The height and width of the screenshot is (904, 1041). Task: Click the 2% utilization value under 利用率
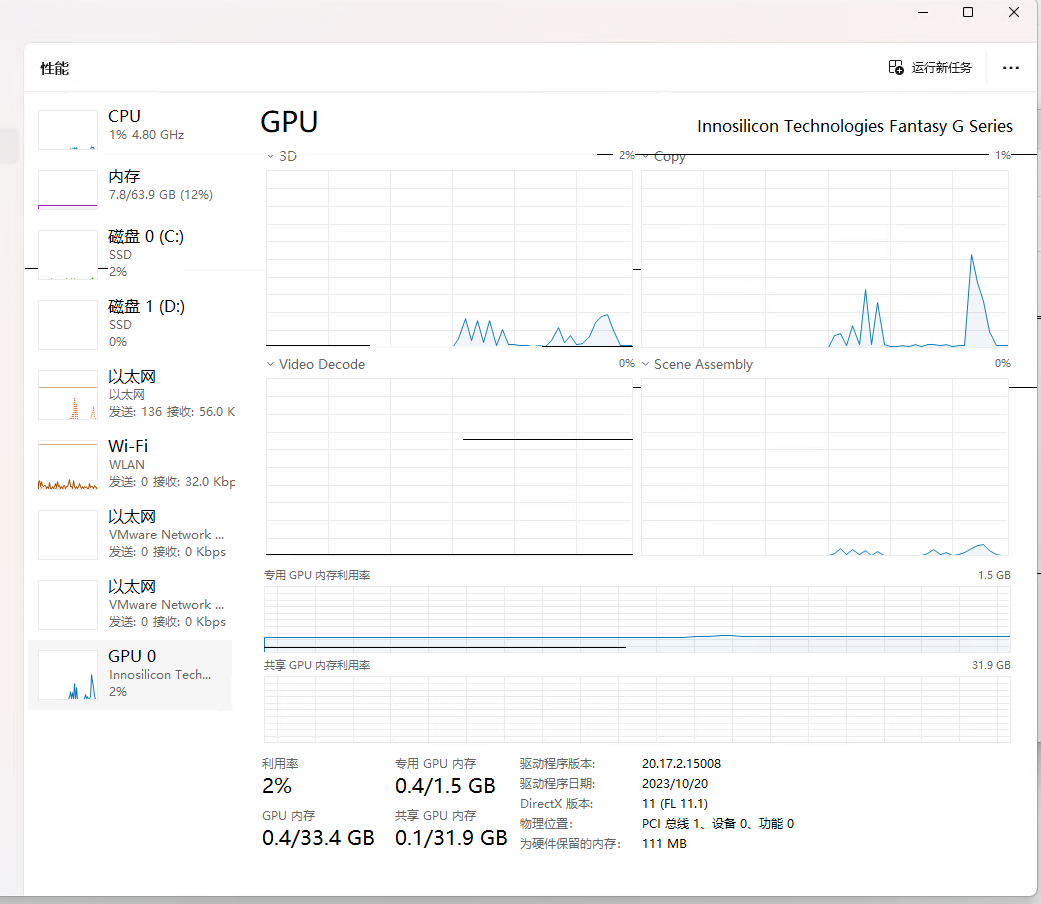point(277,786)
